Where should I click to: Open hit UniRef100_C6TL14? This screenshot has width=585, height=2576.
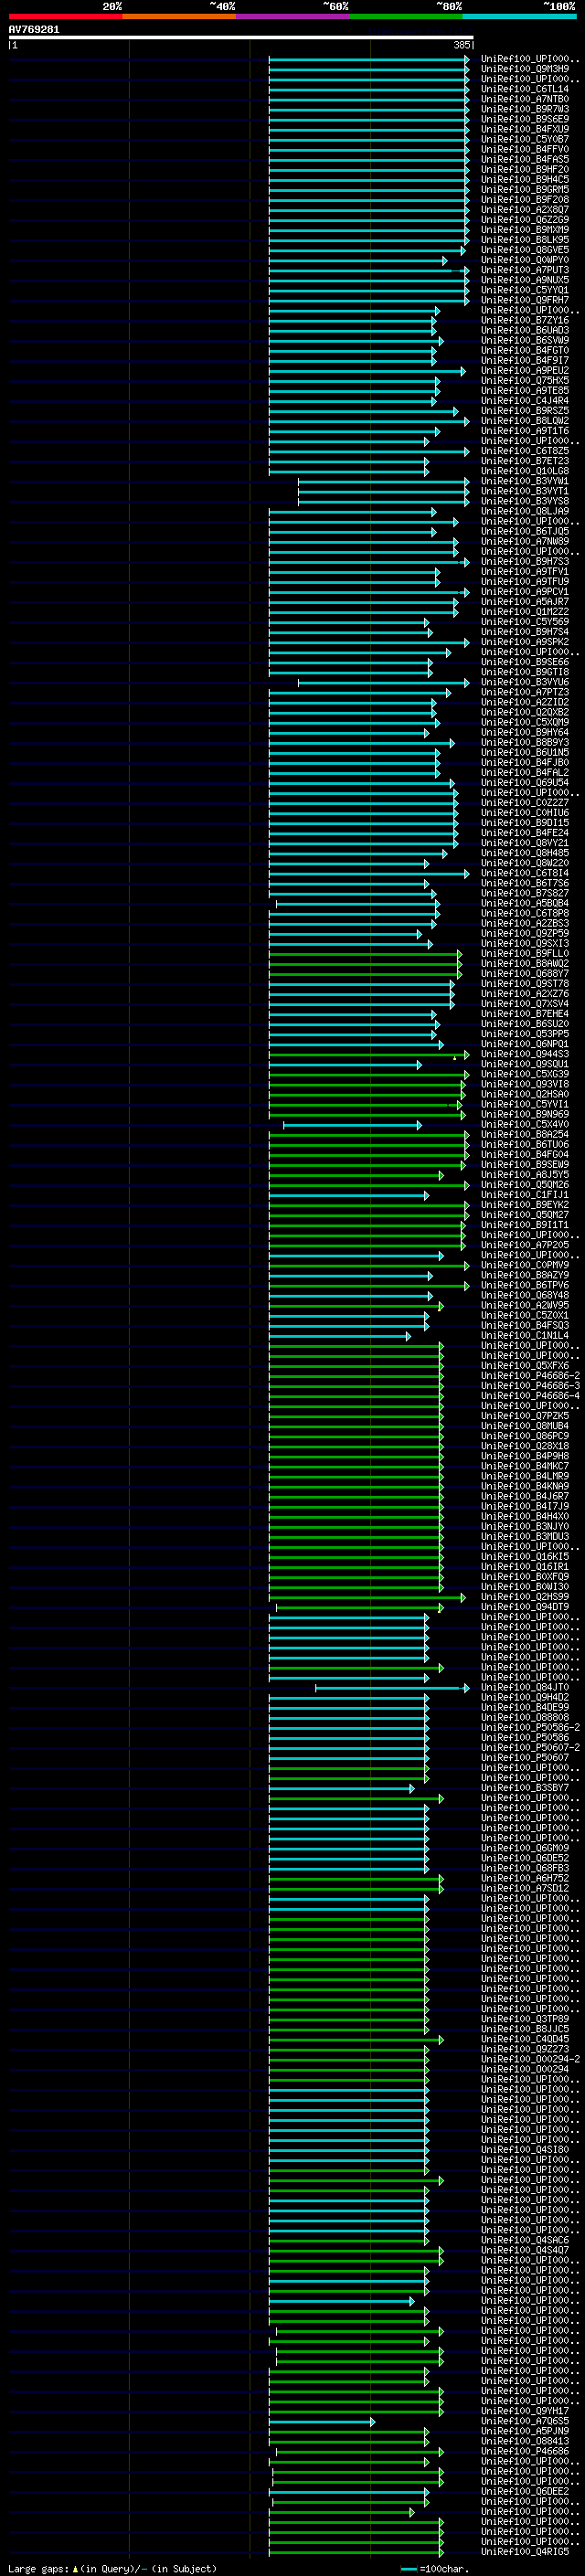point(525,89)
